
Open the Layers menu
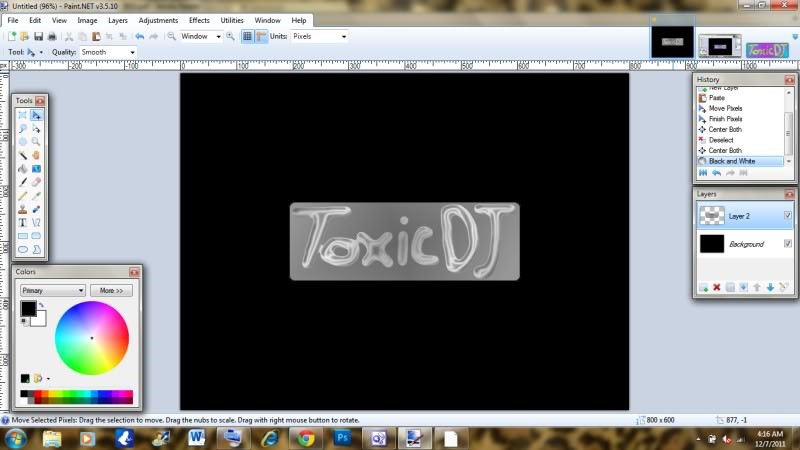coord(118,20)
